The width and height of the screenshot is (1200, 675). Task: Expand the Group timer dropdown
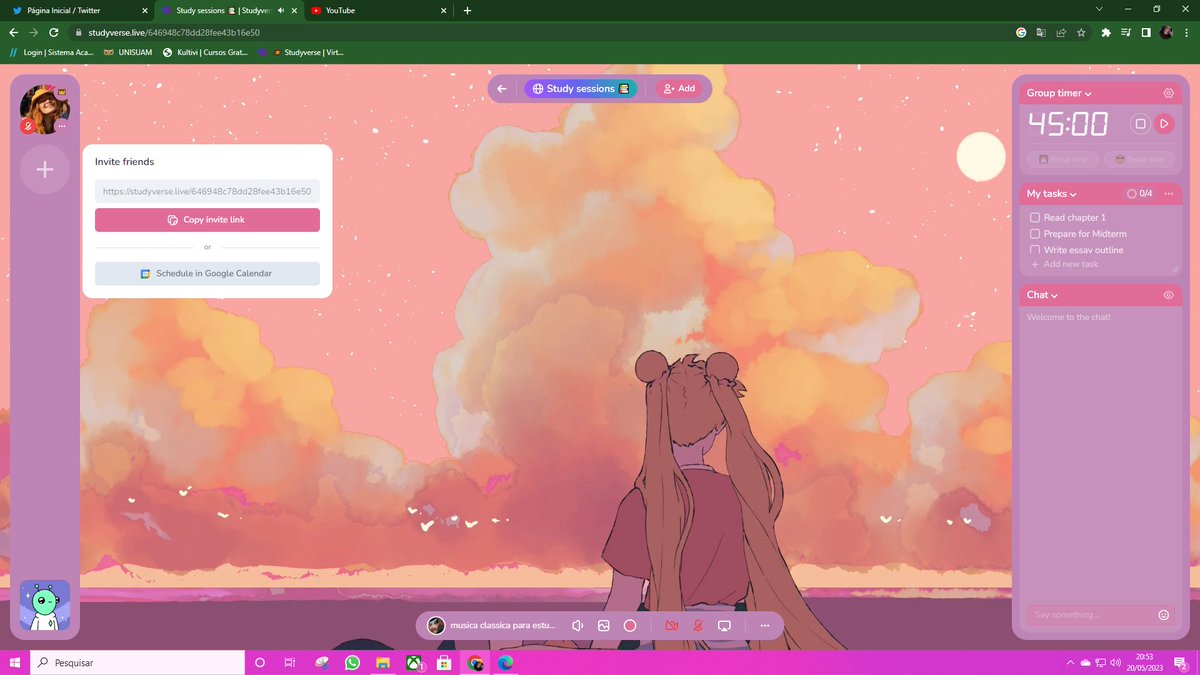tap(1059, 93)
